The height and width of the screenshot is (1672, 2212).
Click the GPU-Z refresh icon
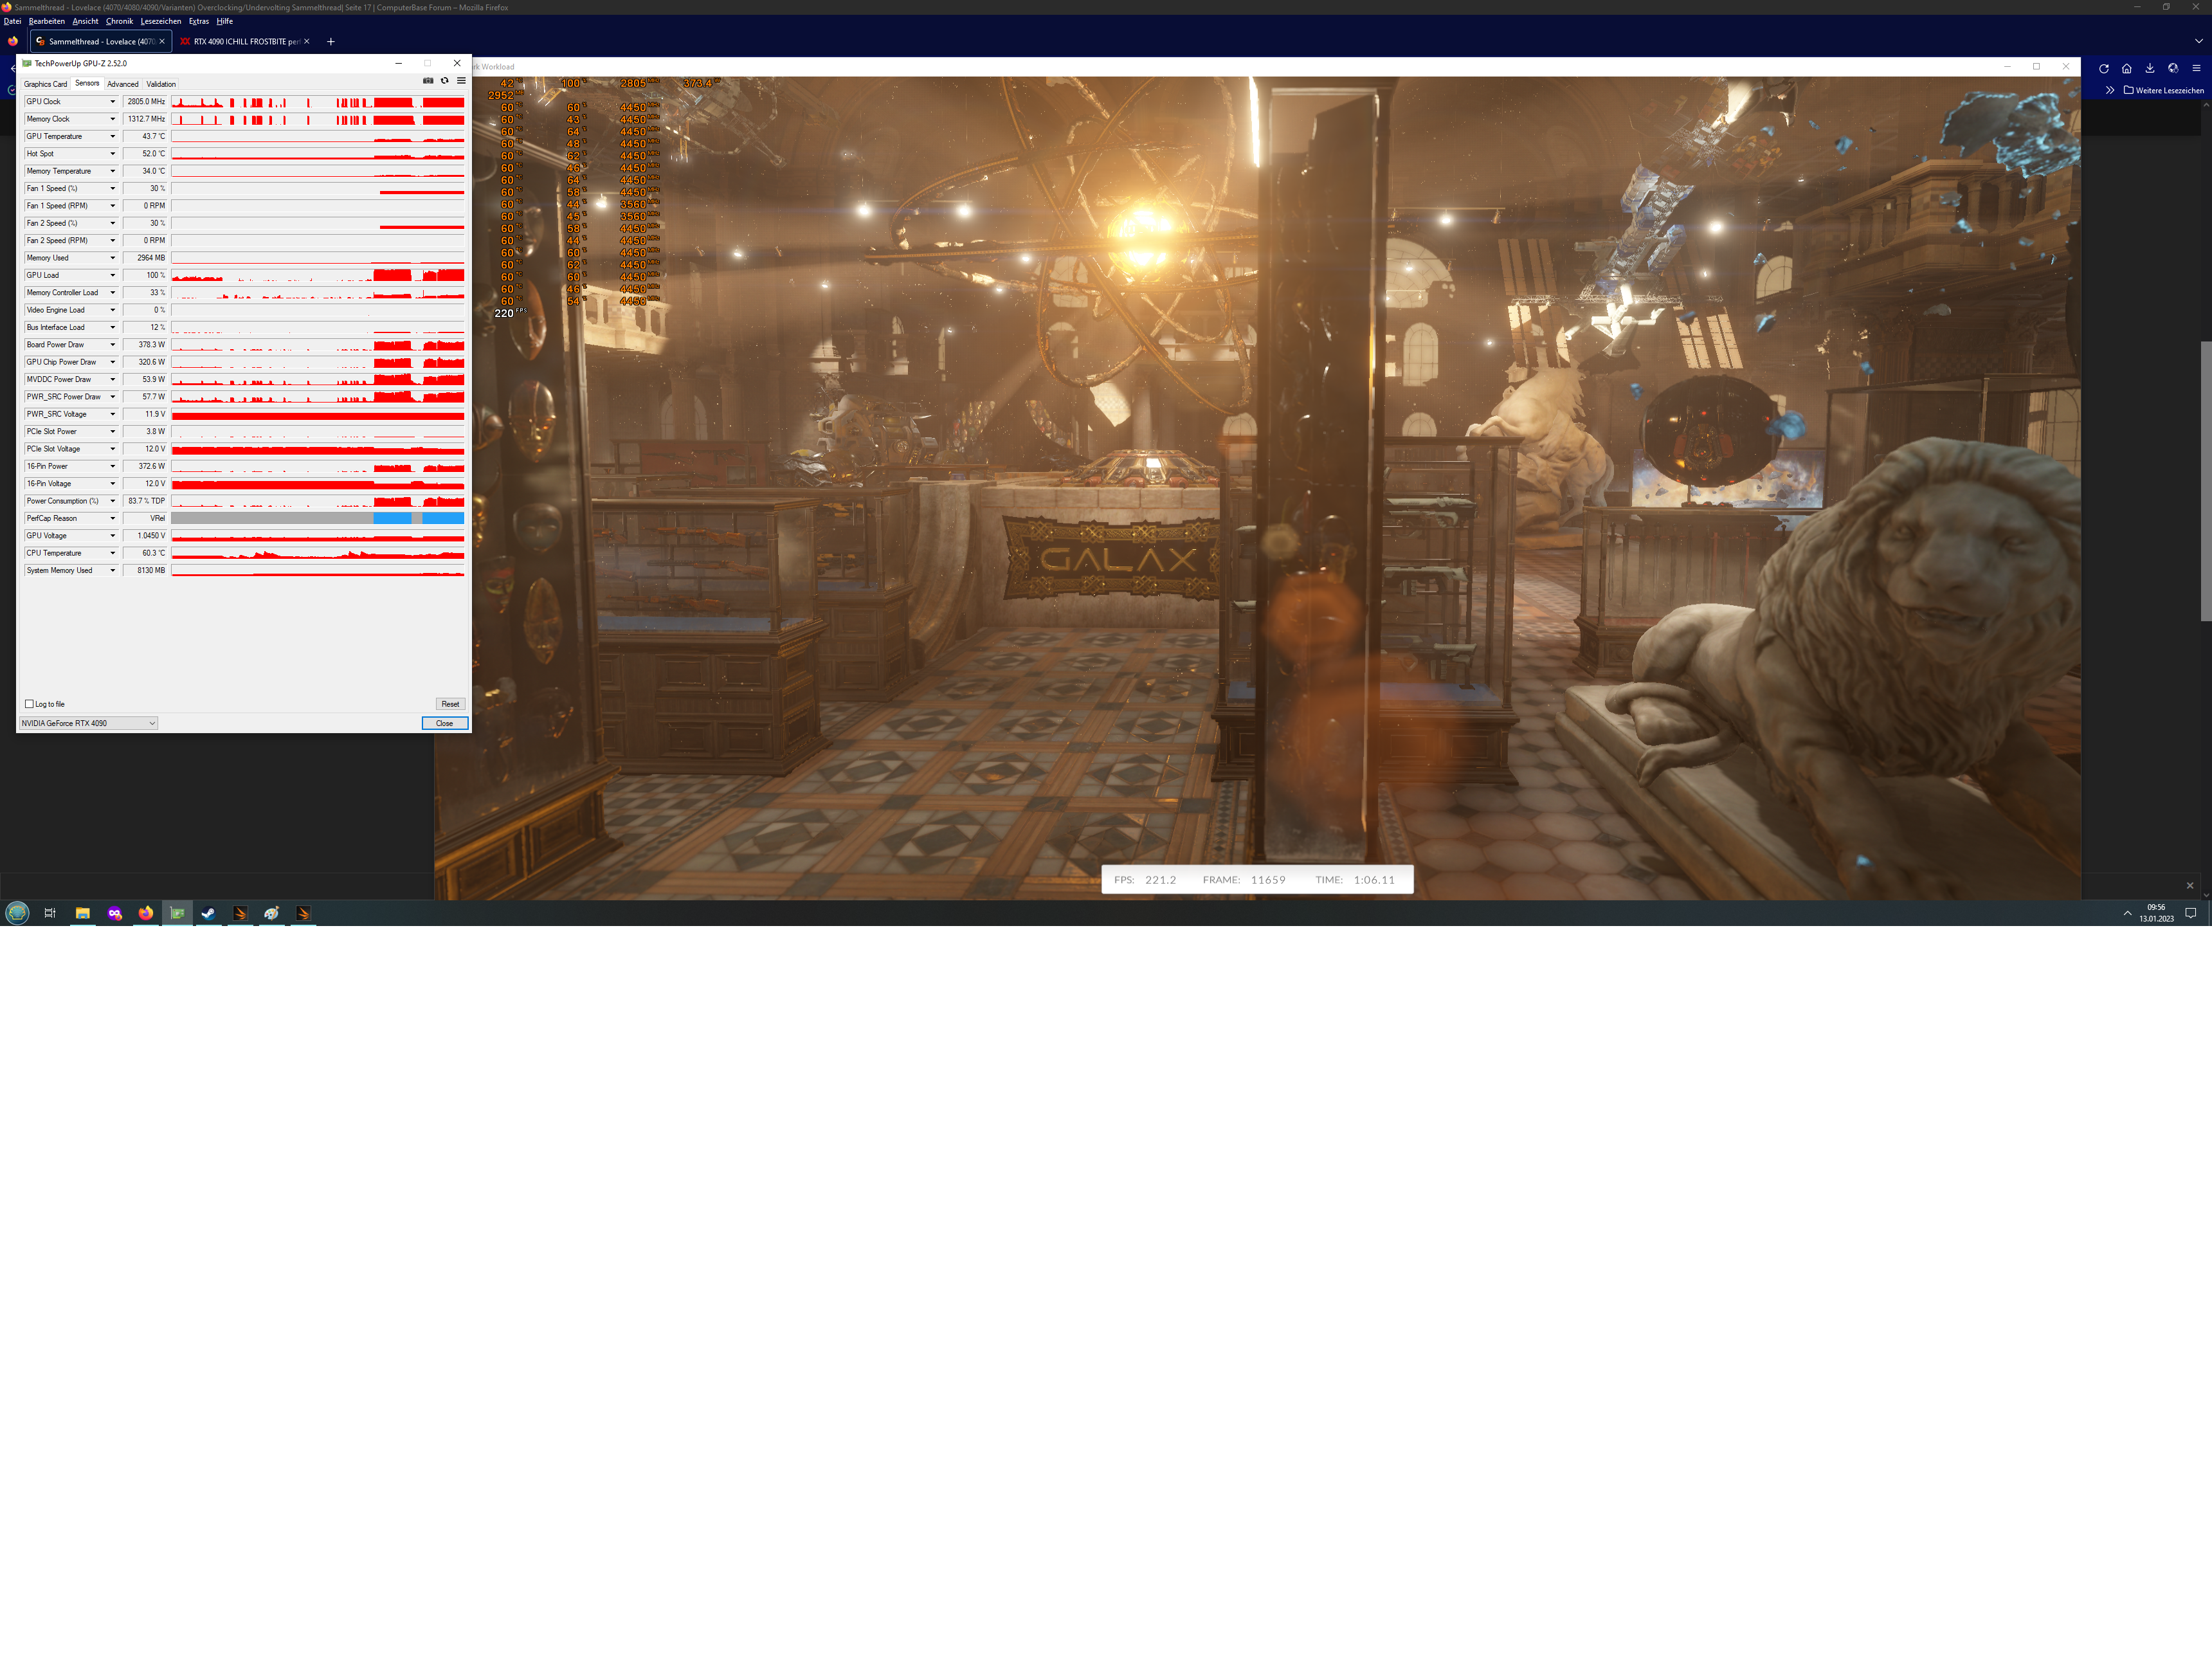click(445, 81)
